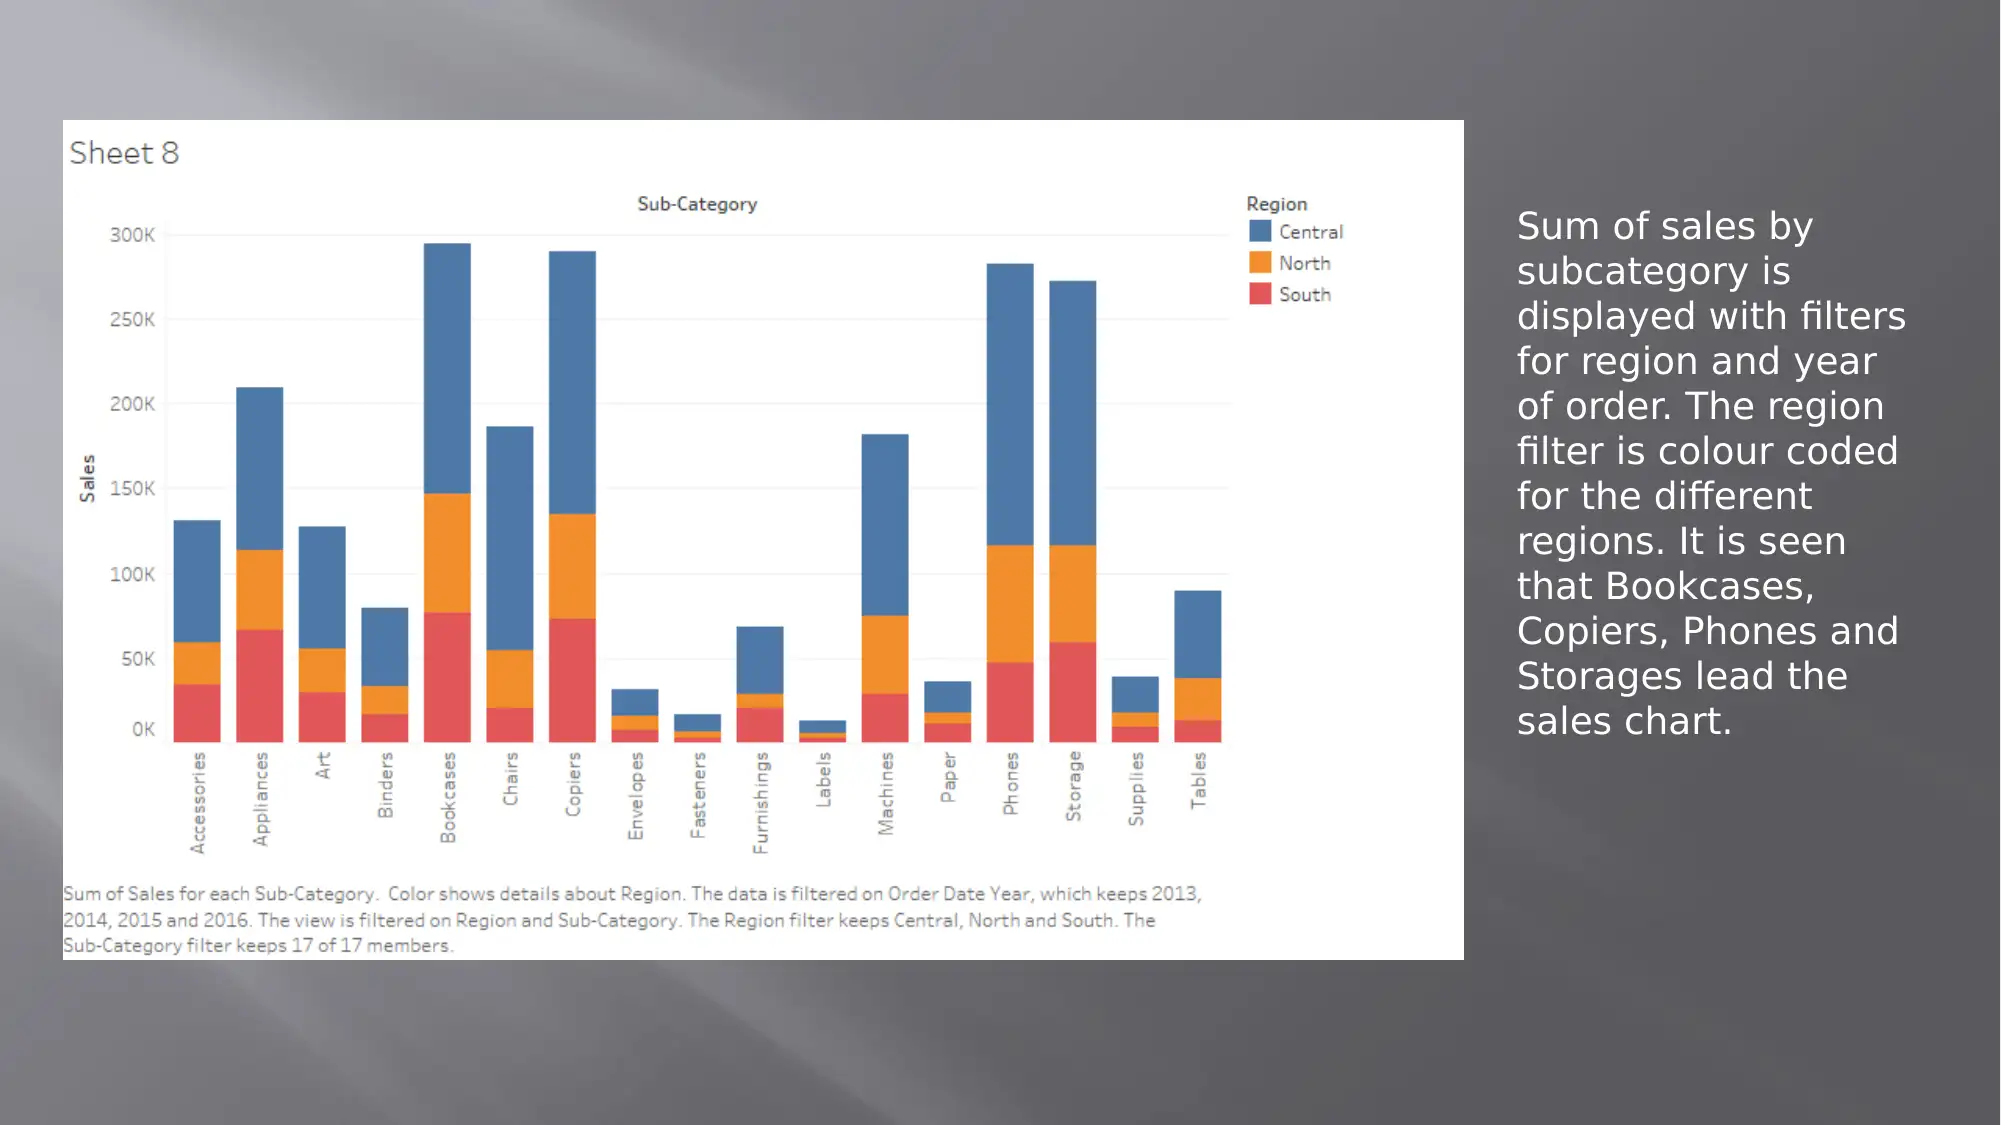Click the 'Copiers' axis label

[573, 784]
